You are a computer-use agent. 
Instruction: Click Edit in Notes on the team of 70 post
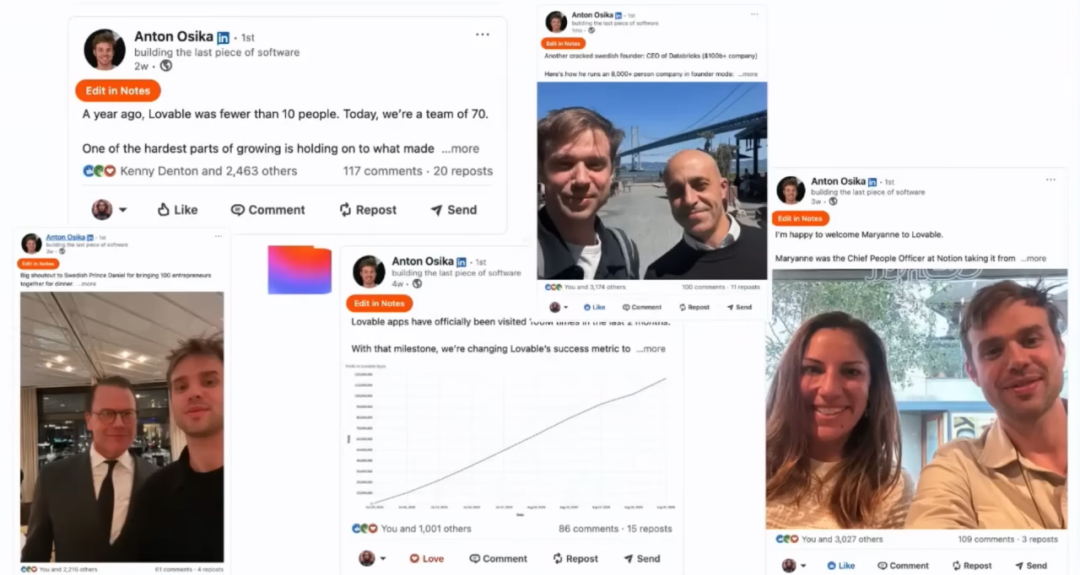(118, 91)
